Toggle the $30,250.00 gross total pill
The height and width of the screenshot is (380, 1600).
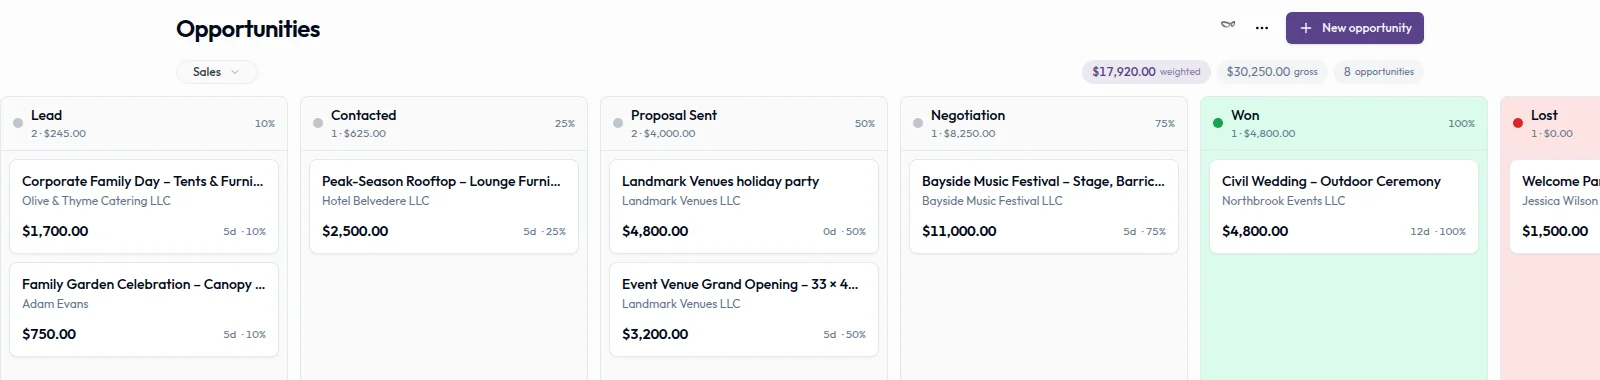(1272, 72)
